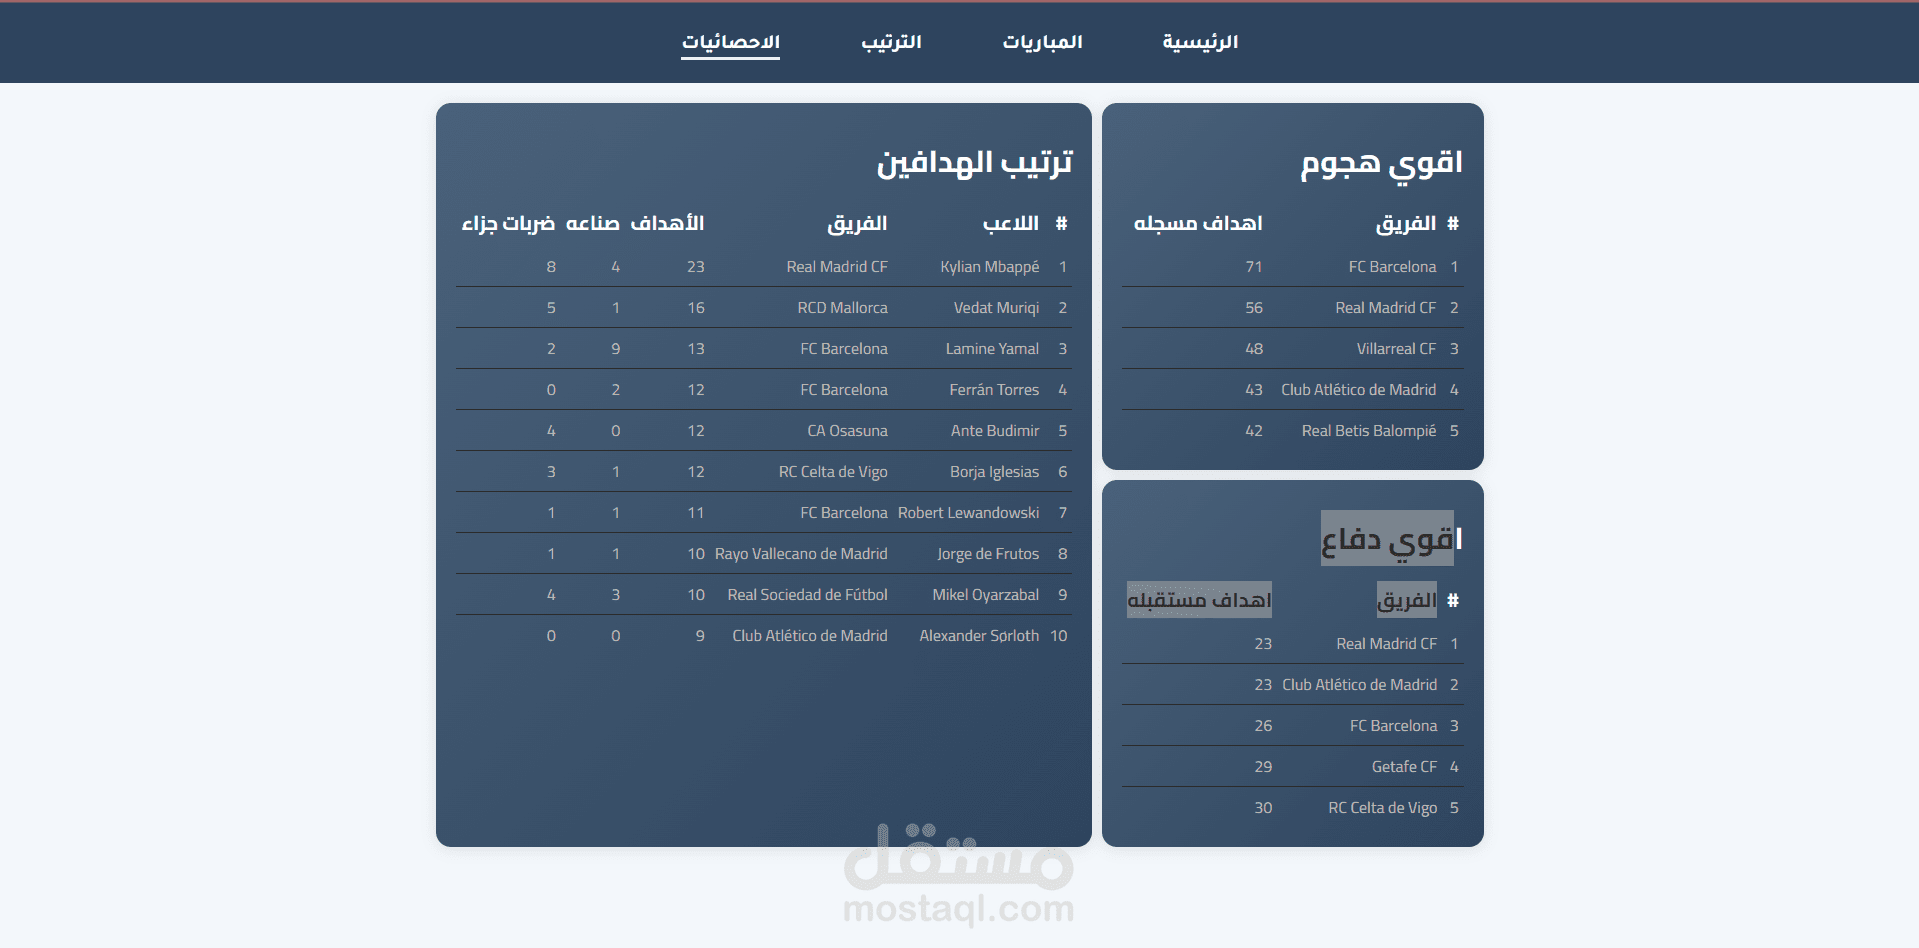The width and height of the screenshot is (1919, 948).
Task: Open the الرئيسية nav tab
Action: [x=1200, y=42]
